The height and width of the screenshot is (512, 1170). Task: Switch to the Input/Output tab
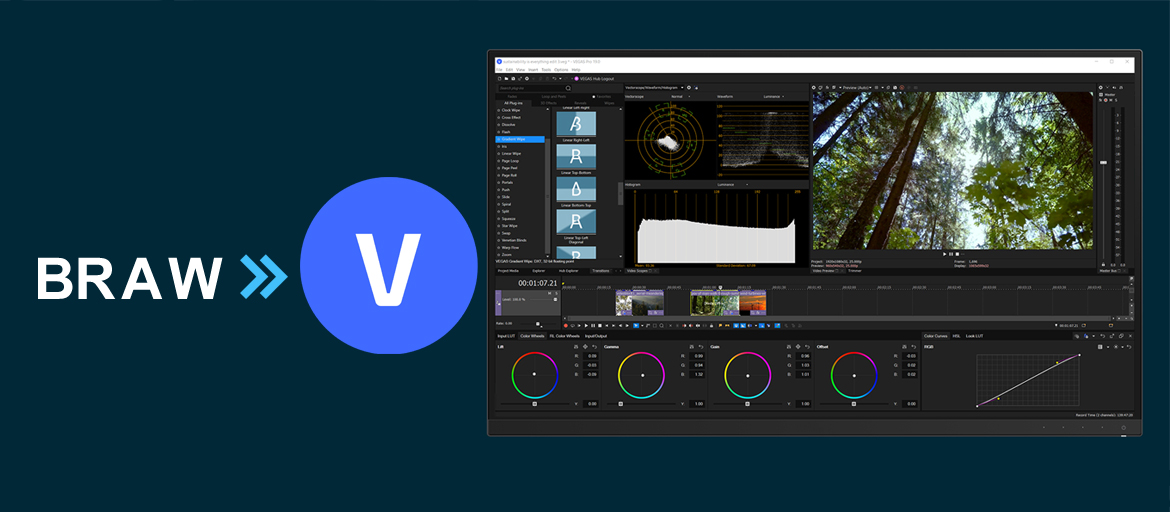(x=596, y=336)
